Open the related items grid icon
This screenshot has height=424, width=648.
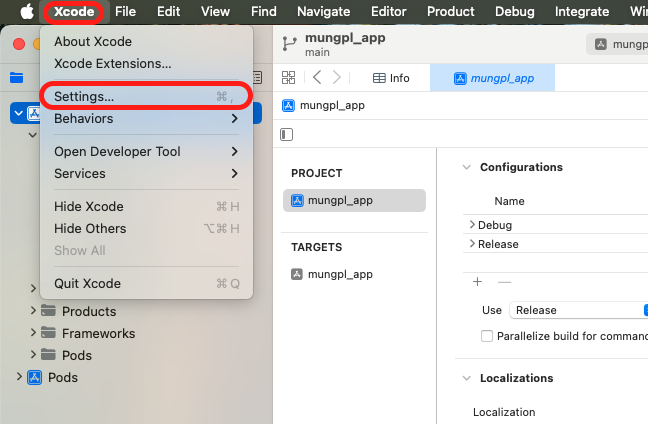[288, 77]
